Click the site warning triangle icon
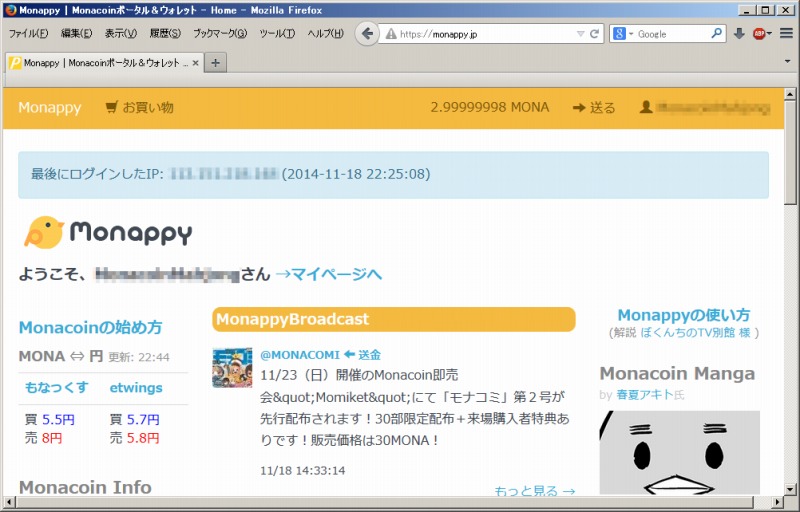The height and width of the screenshot is (512, 800). [x=391, y=34]
